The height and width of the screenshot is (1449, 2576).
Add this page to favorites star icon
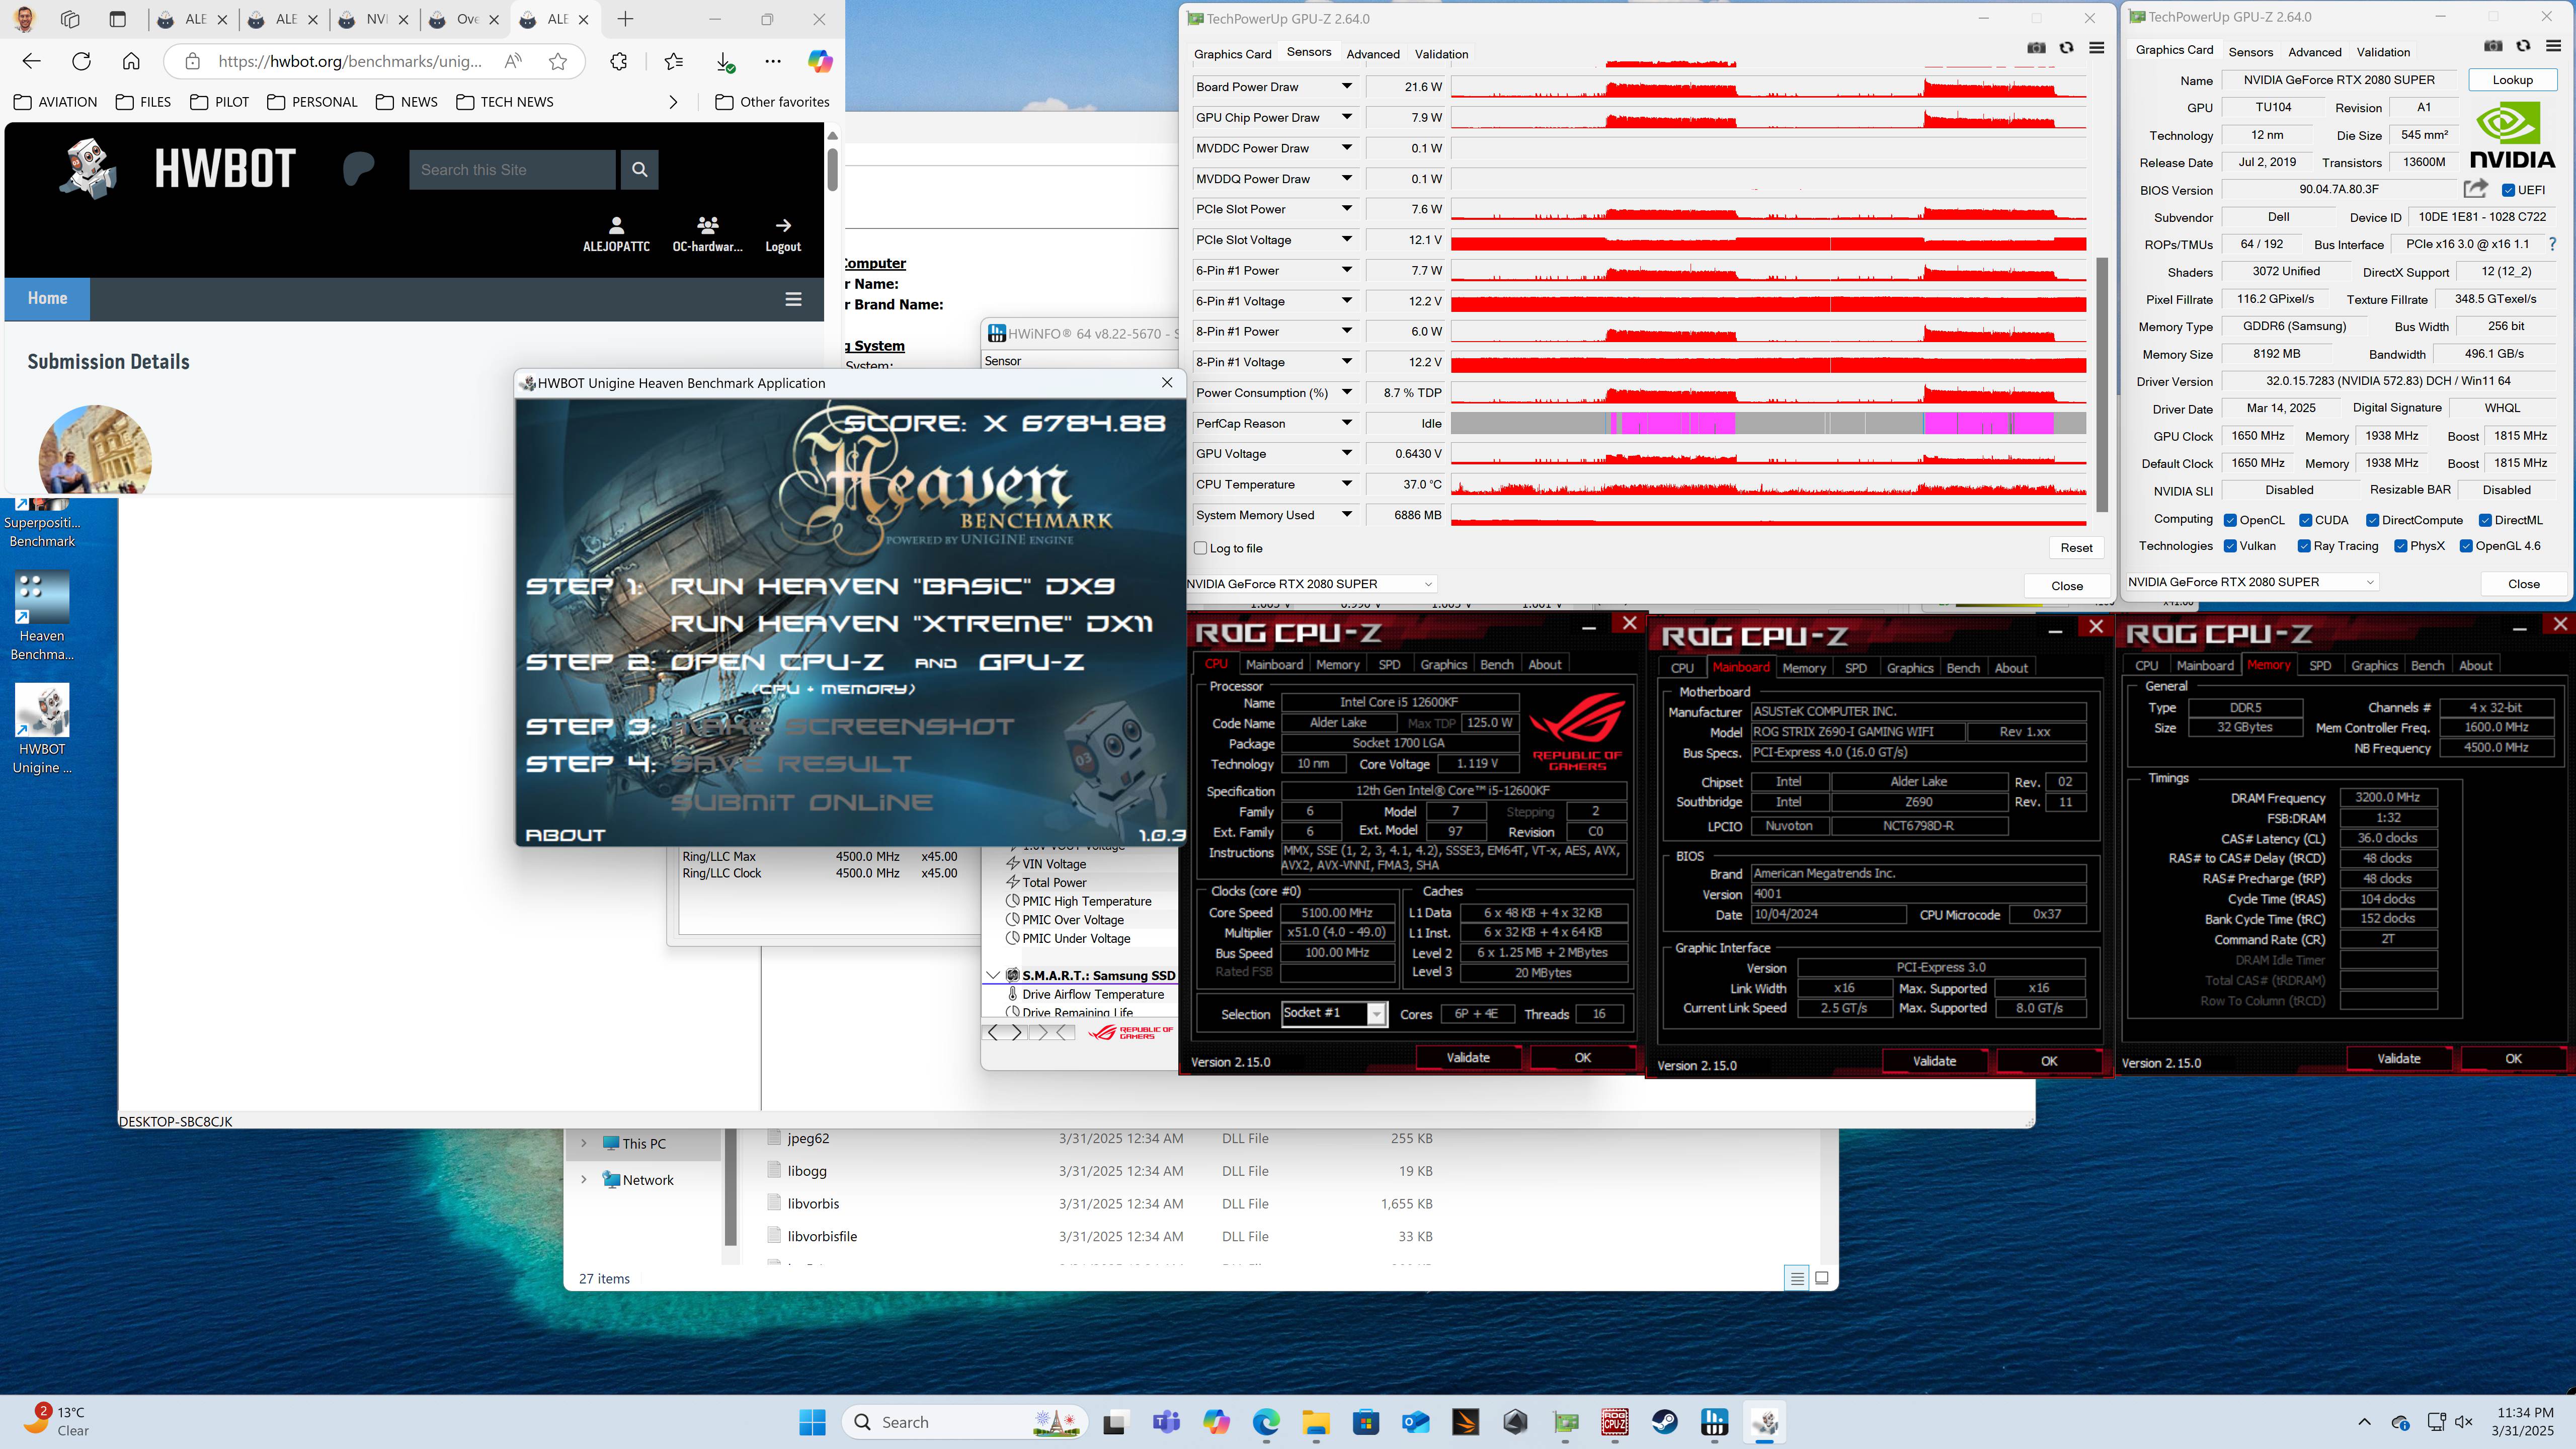click(558, 61)
